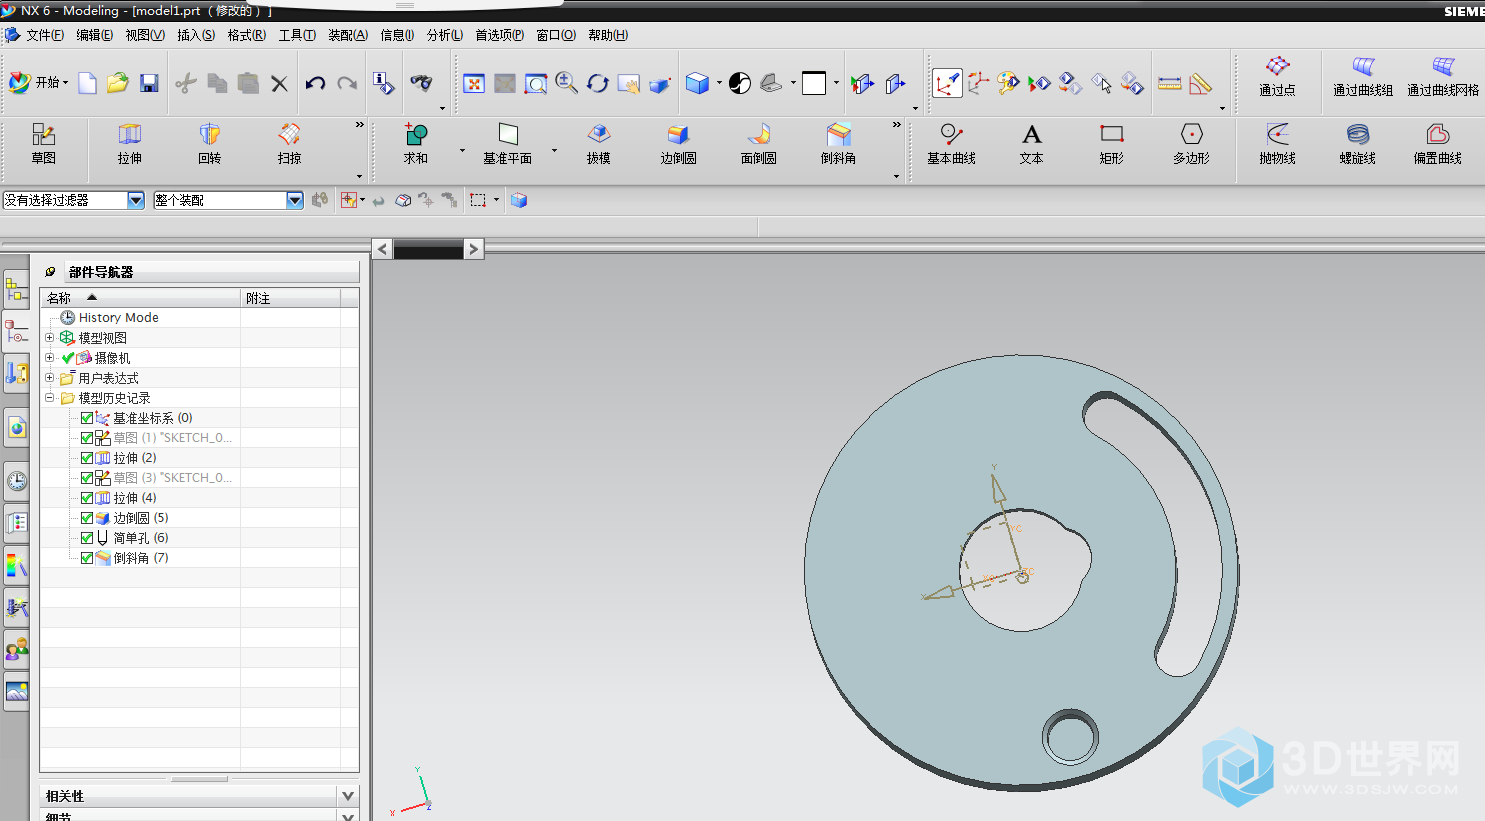
Task: Open the Sketch (草图) tool
Action: tap(43, 144)
